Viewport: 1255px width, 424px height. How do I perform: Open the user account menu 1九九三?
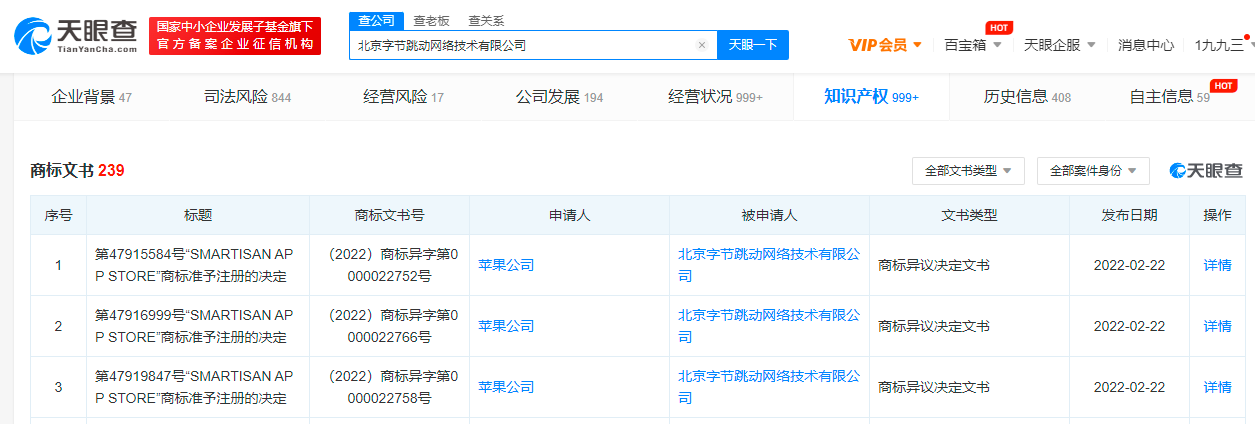(x=1224, y=45)
